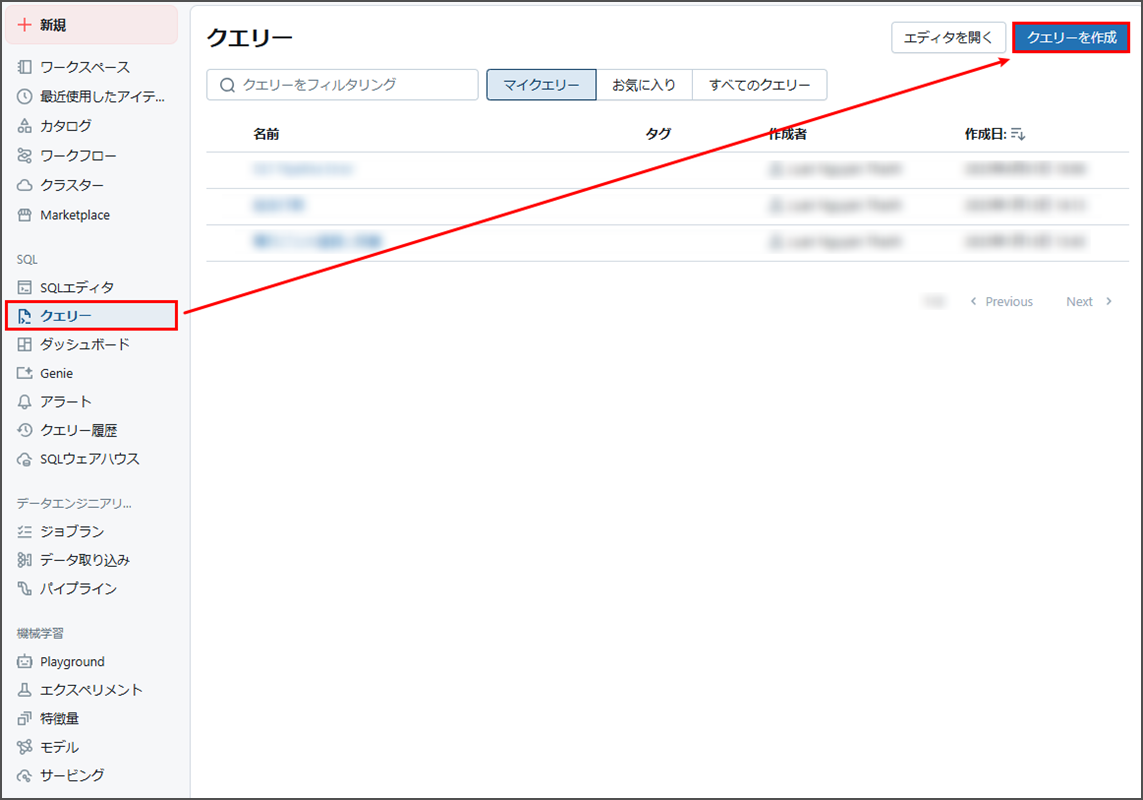Select the カタログ icon in the sidebar
Image resolution: width=1143 pixels, height=800 pixels.
24,125
